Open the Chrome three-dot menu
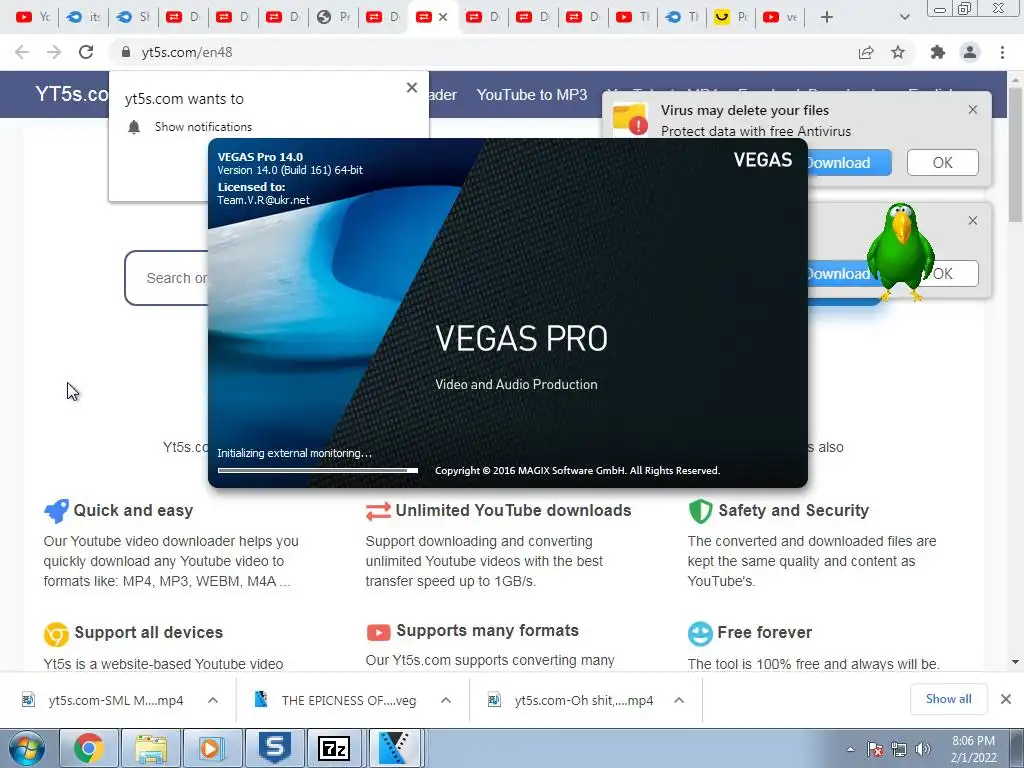The height and width of the screenshot is (768, 1024). (x=1002, y=52)
